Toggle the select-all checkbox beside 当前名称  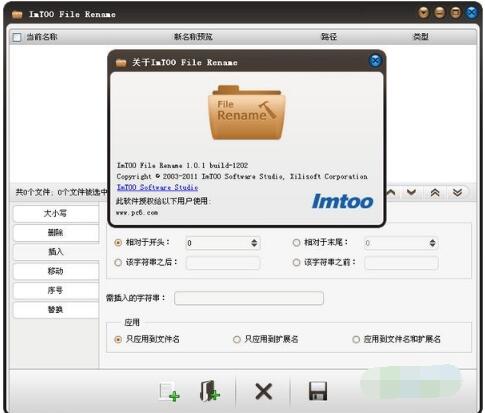pyautogui.click(x=17, y=37)
